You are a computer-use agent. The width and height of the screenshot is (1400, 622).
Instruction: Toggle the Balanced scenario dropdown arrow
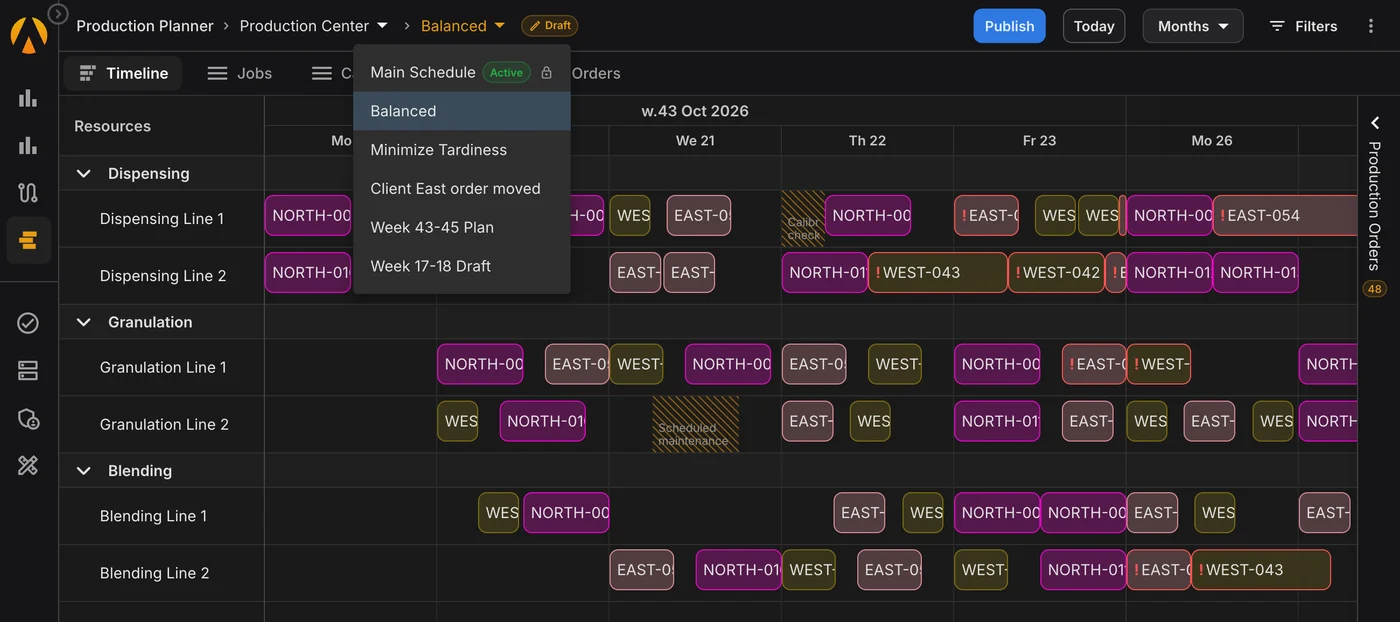click(499, 26)
